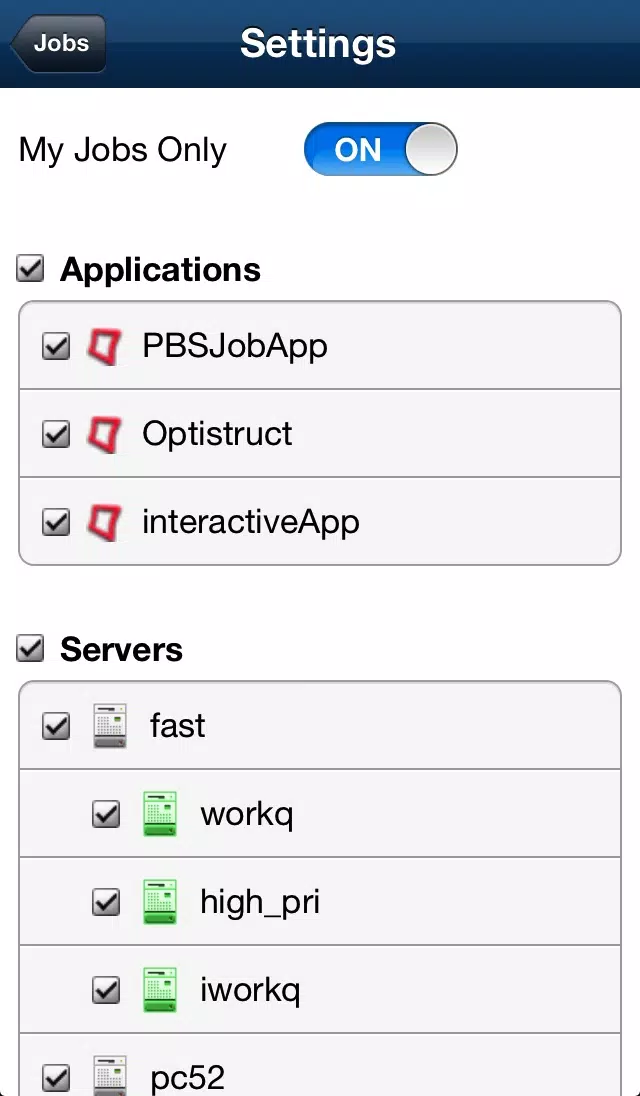Uncheck the high_pri queue checkbox
Image resolution: width=640 pixels, height=1096 pixels.
coord(106,902)
